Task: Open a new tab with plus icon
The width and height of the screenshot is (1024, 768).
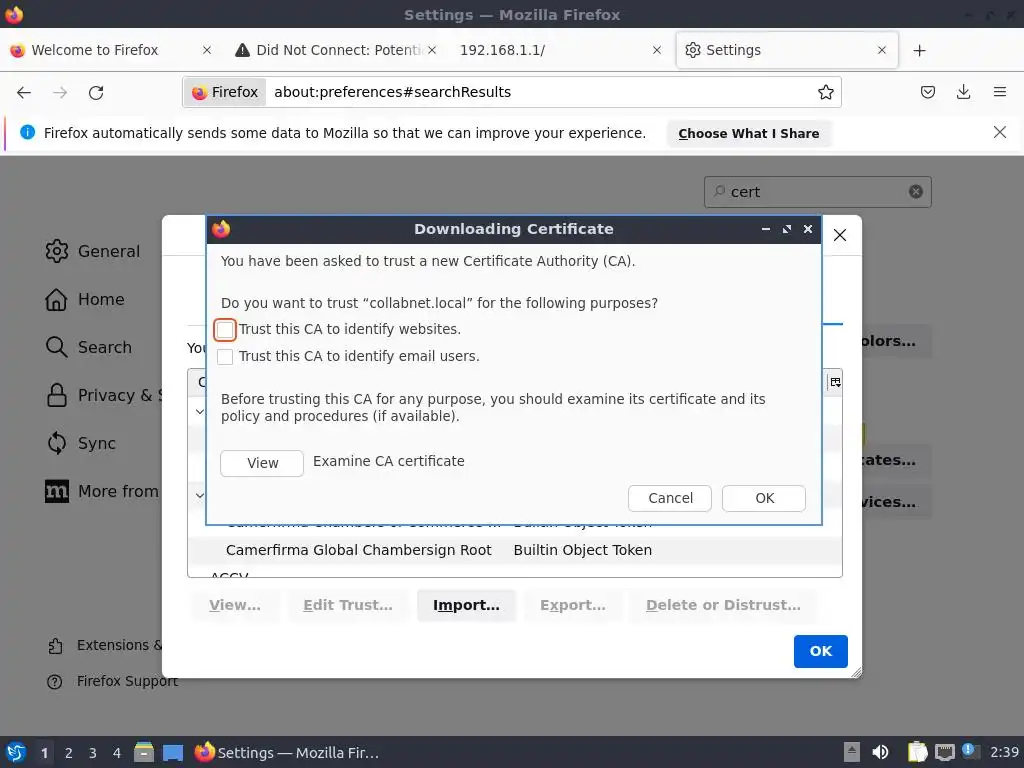Action: click(x=920, y=50)
